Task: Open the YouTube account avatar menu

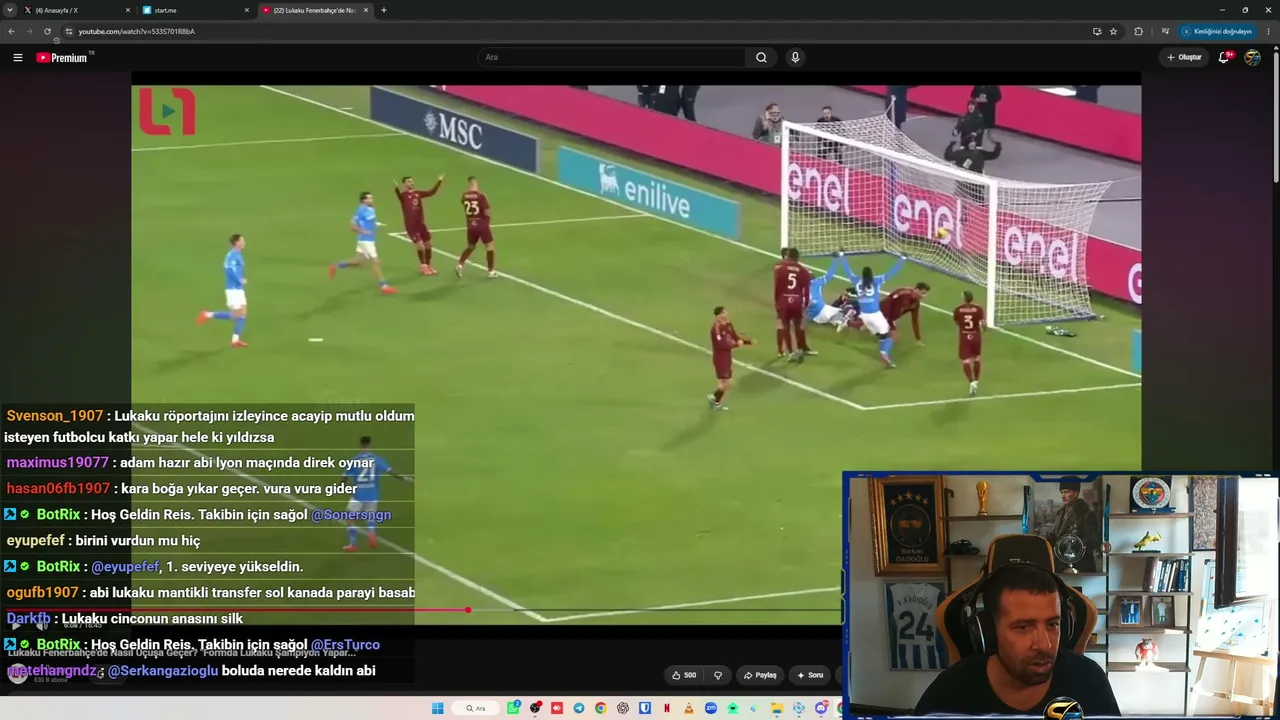Action: (1252, 57)
